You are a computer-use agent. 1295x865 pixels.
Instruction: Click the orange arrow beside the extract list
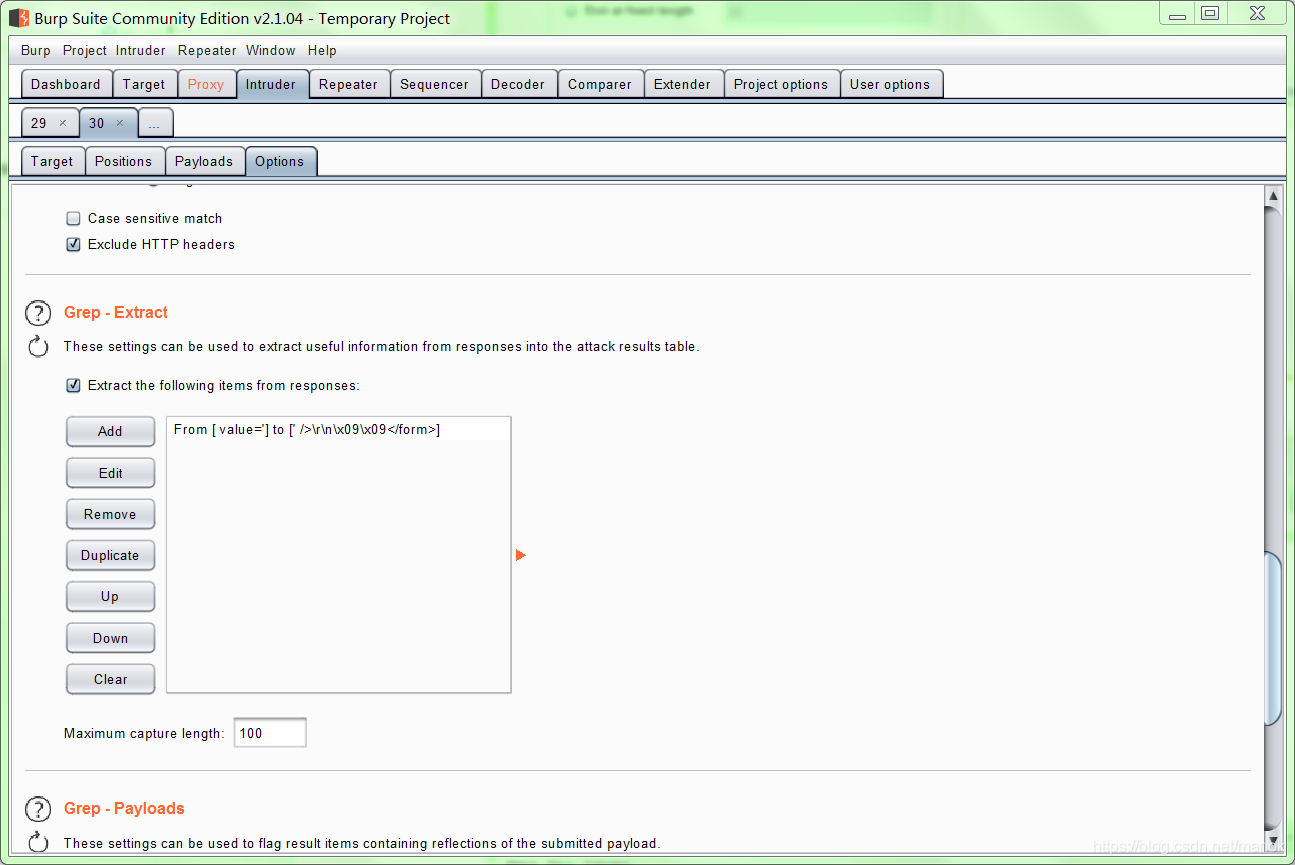coord(520,555)
